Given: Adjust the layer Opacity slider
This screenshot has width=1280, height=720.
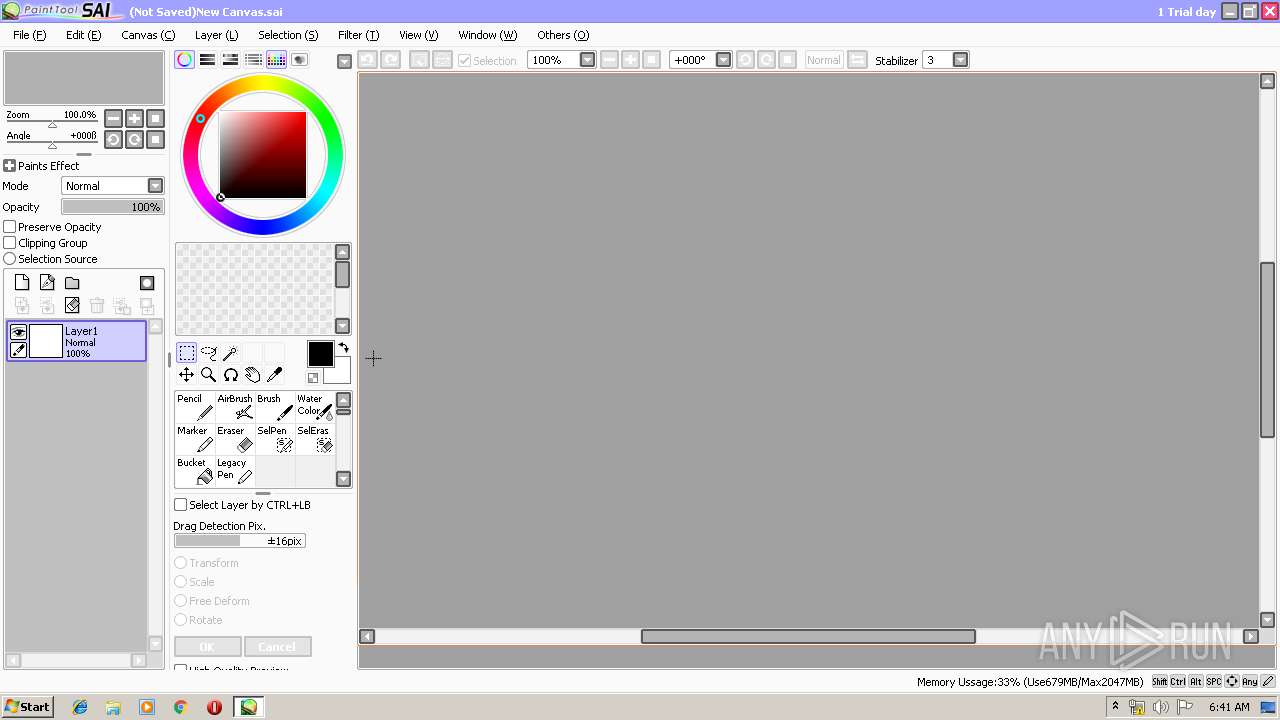Looking at the screenshot, I should [x=112, y=207].
